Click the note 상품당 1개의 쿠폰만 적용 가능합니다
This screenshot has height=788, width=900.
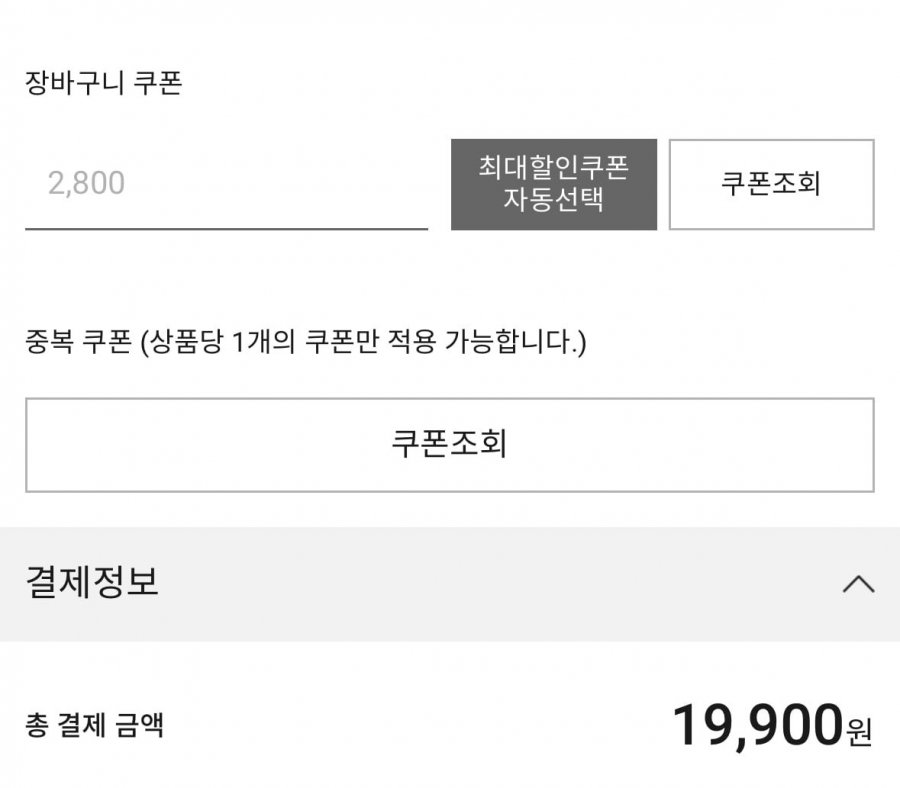364,343
